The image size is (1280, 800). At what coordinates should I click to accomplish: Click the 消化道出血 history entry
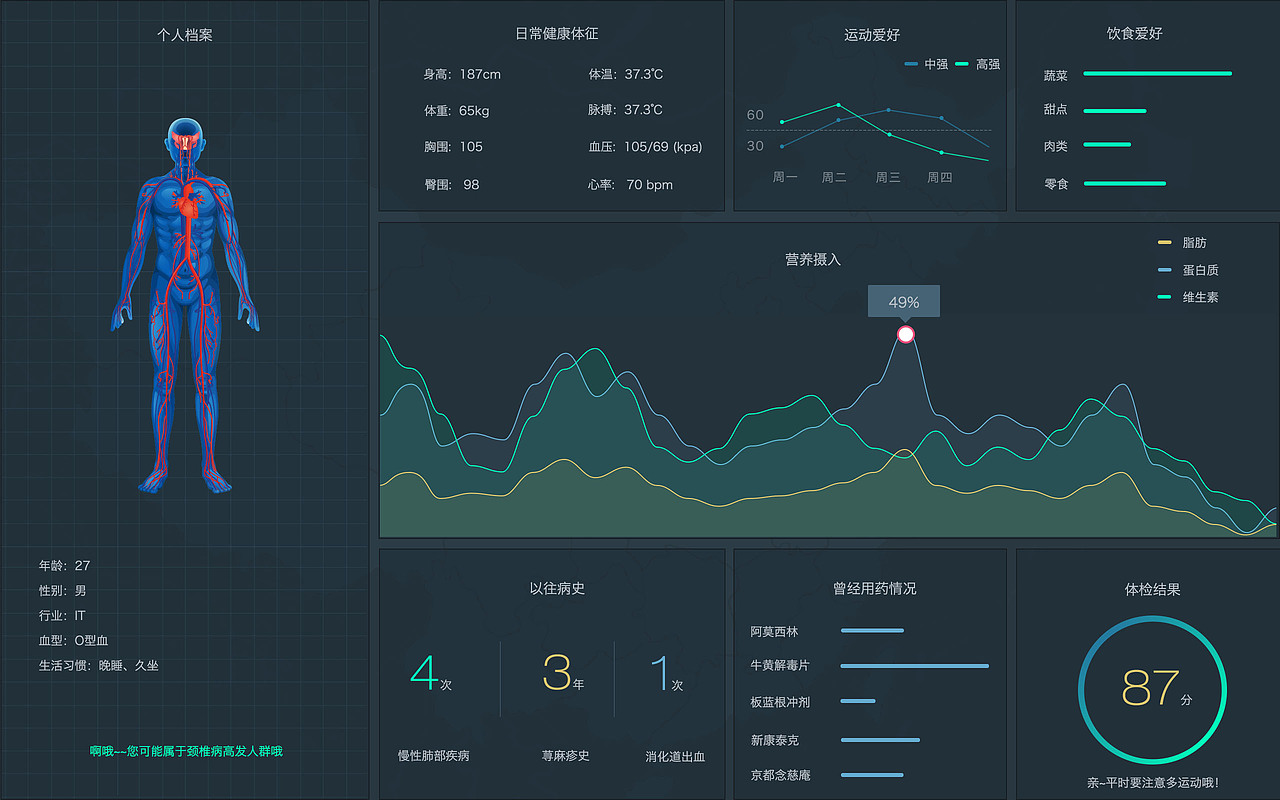[x=676, y=757]
